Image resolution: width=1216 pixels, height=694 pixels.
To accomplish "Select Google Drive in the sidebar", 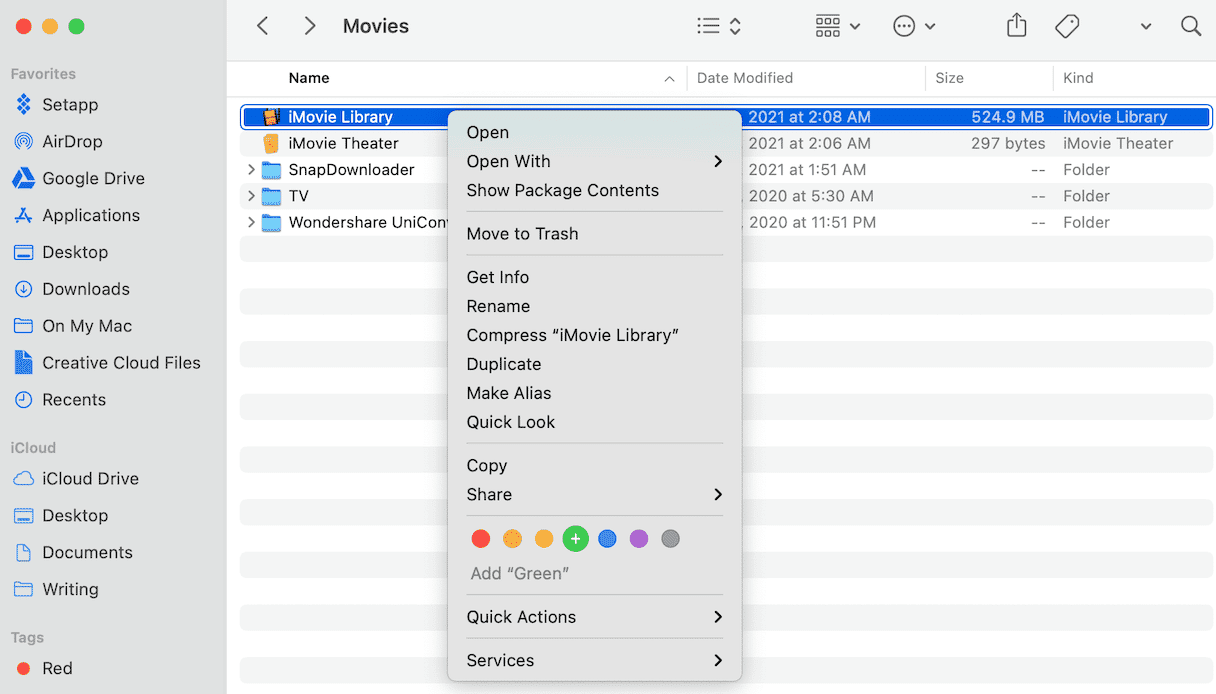I will [93, 179].
